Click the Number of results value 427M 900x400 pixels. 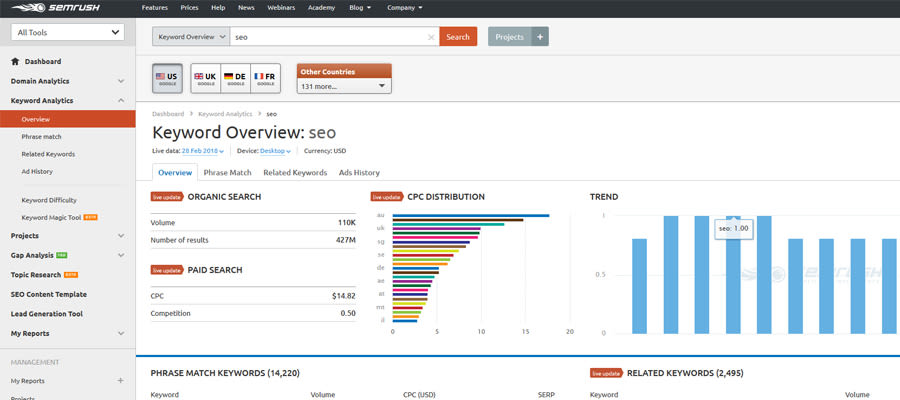coord(346,240)
